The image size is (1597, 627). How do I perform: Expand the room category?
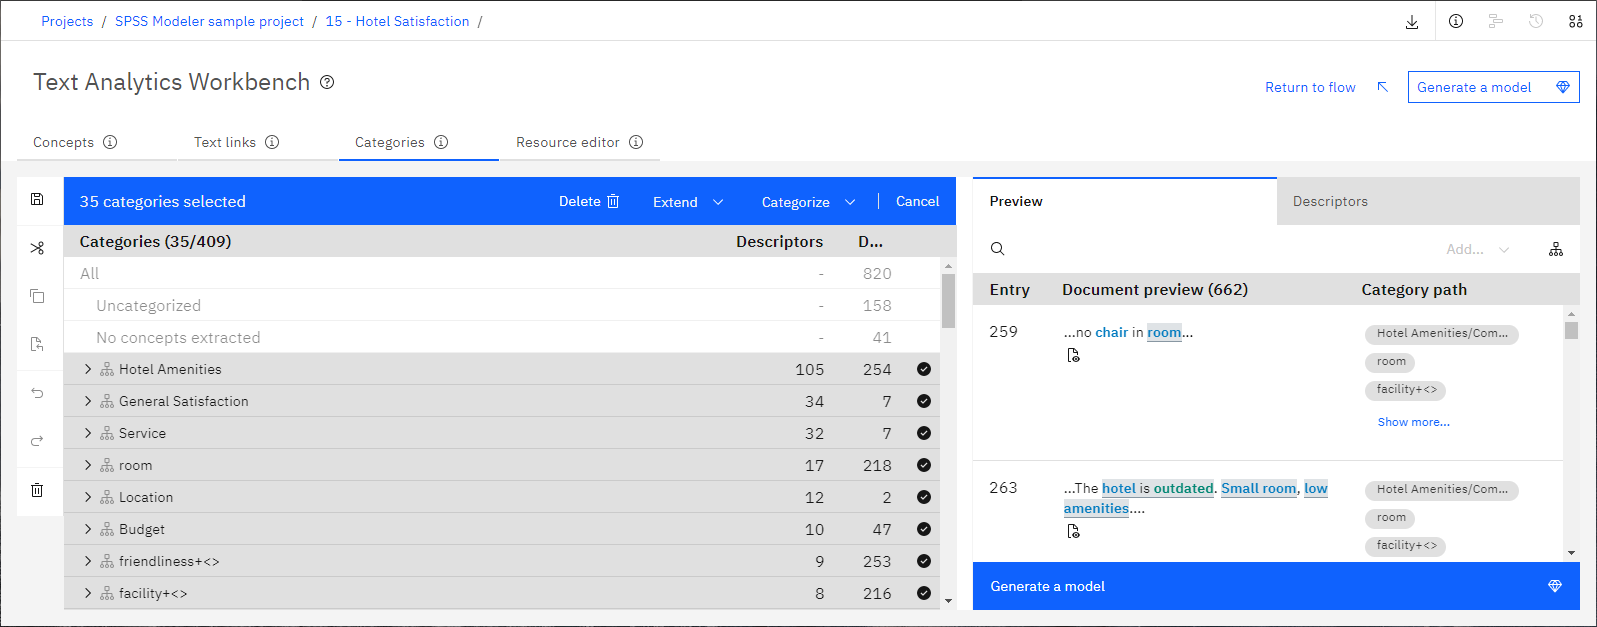click(x=88, y=465)
